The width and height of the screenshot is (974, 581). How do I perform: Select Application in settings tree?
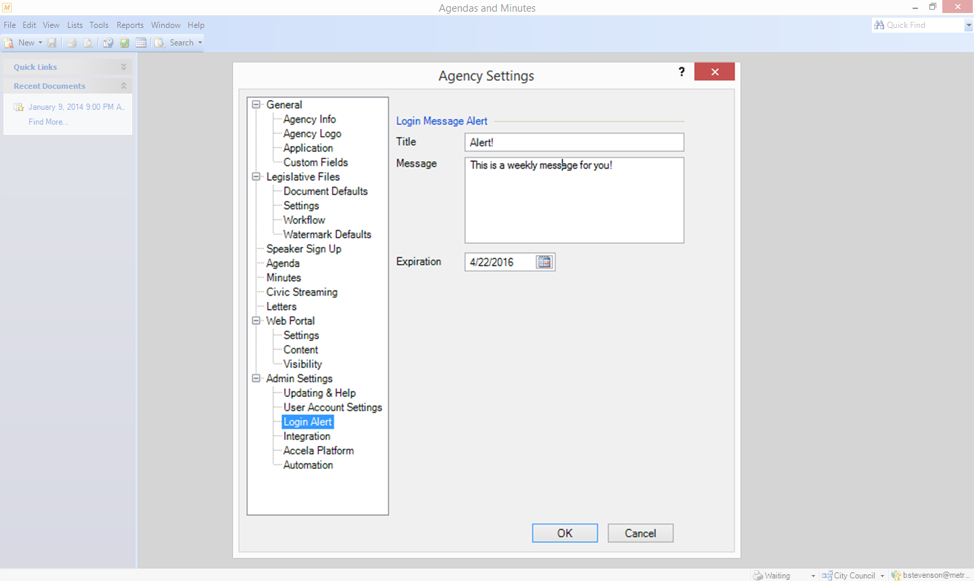pos(308,148)
